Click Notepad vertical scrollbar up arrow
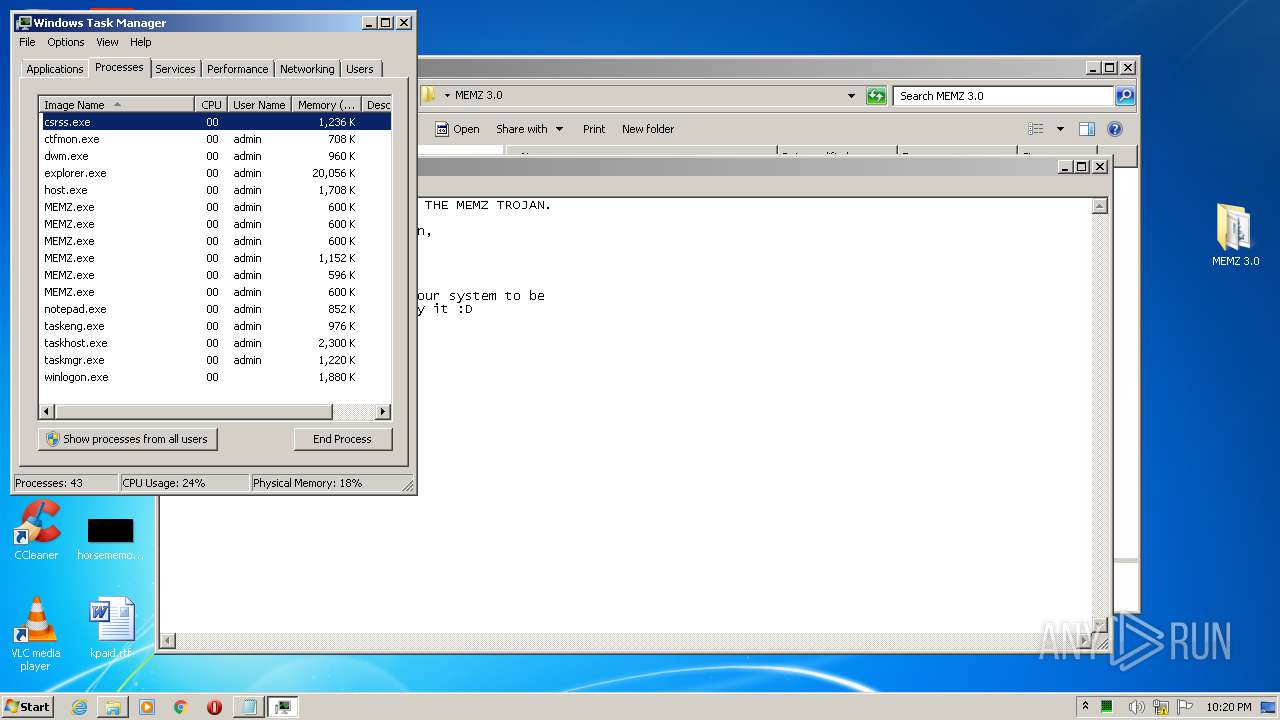The width and height of the screenshot is (1280, 720). coord(1100,206)
